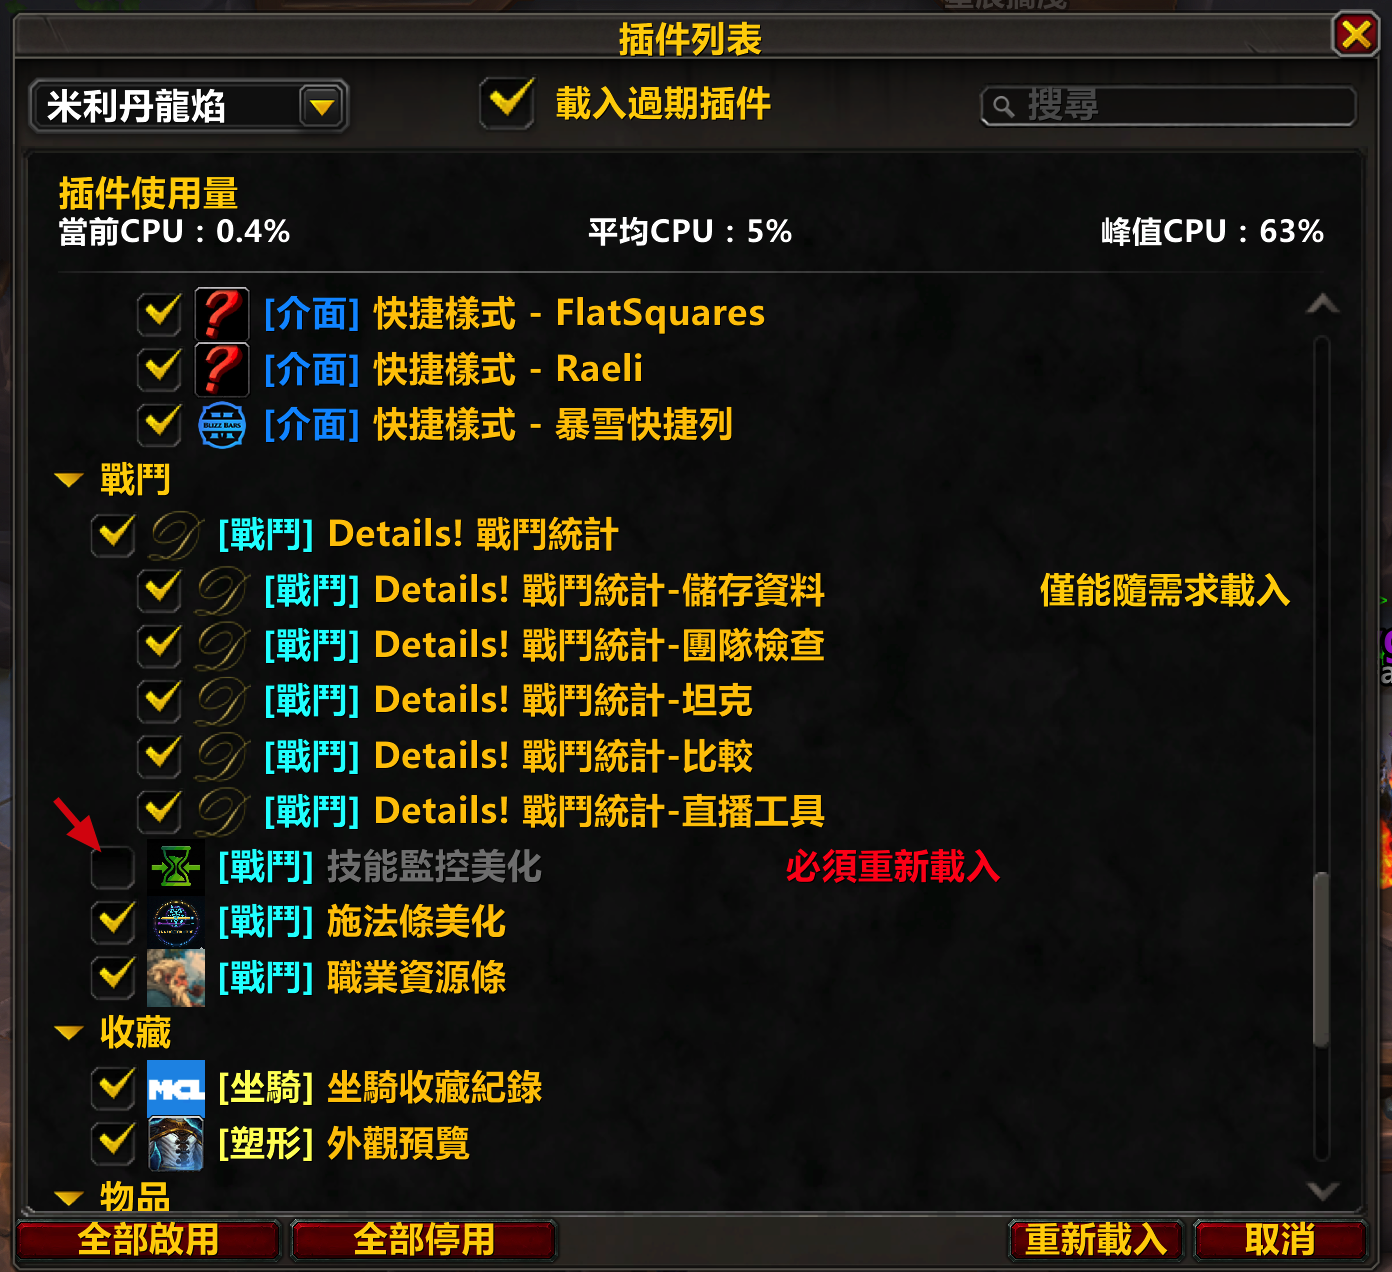Click the 重新載入 button
The width and height of the screenshot is (1392, 1272).
click(x=1096, y=1240)
